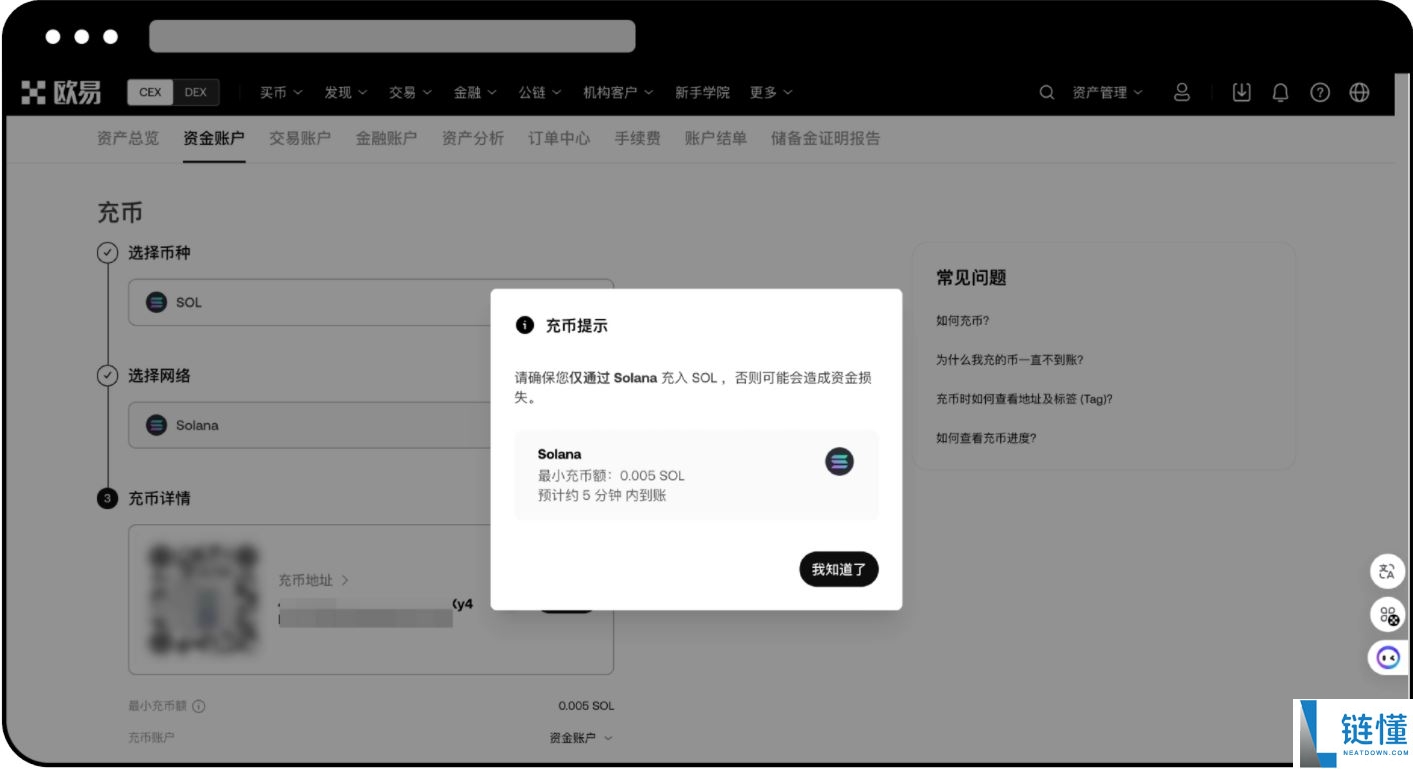This screenshot has width=1413, height=769.
Task: Switch to the 储备金证明报告 tab
Action: point(826,138)
